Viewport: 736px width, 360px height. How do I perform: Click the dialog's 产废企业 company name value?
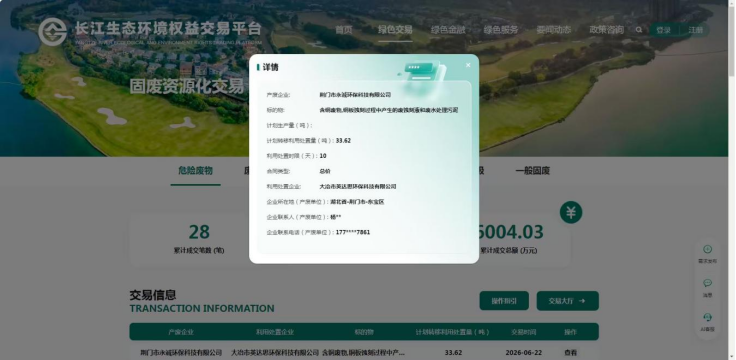coord(355,95)
